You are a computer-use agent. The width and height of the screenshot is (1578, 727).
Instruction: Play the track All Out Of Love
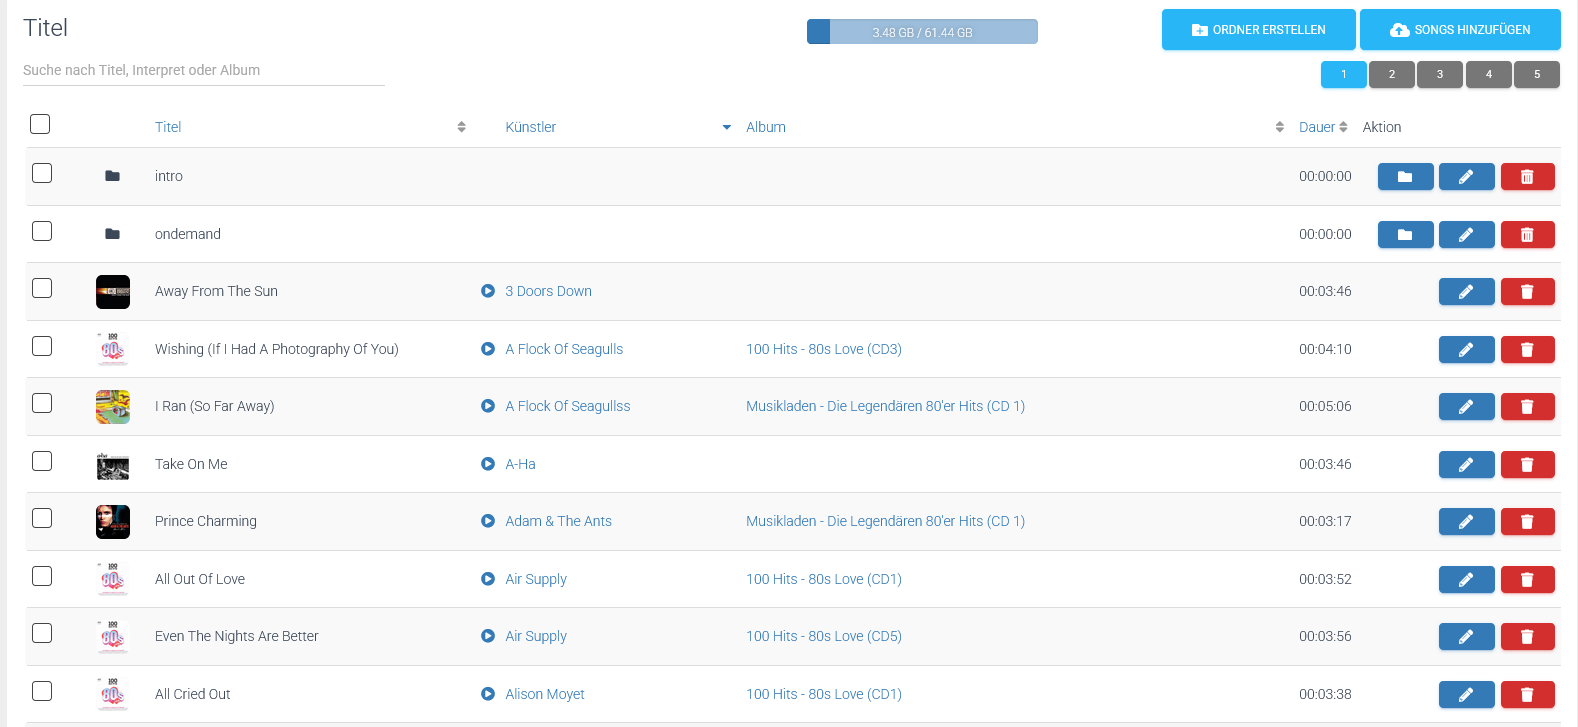488,579
